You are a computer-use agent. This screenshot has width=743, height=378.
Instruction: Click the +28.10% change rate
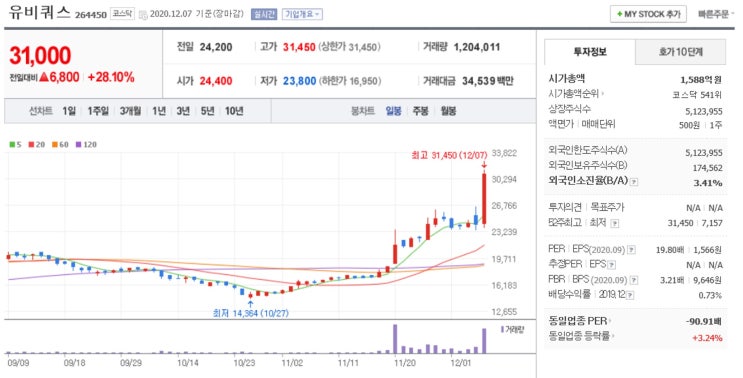111,77
